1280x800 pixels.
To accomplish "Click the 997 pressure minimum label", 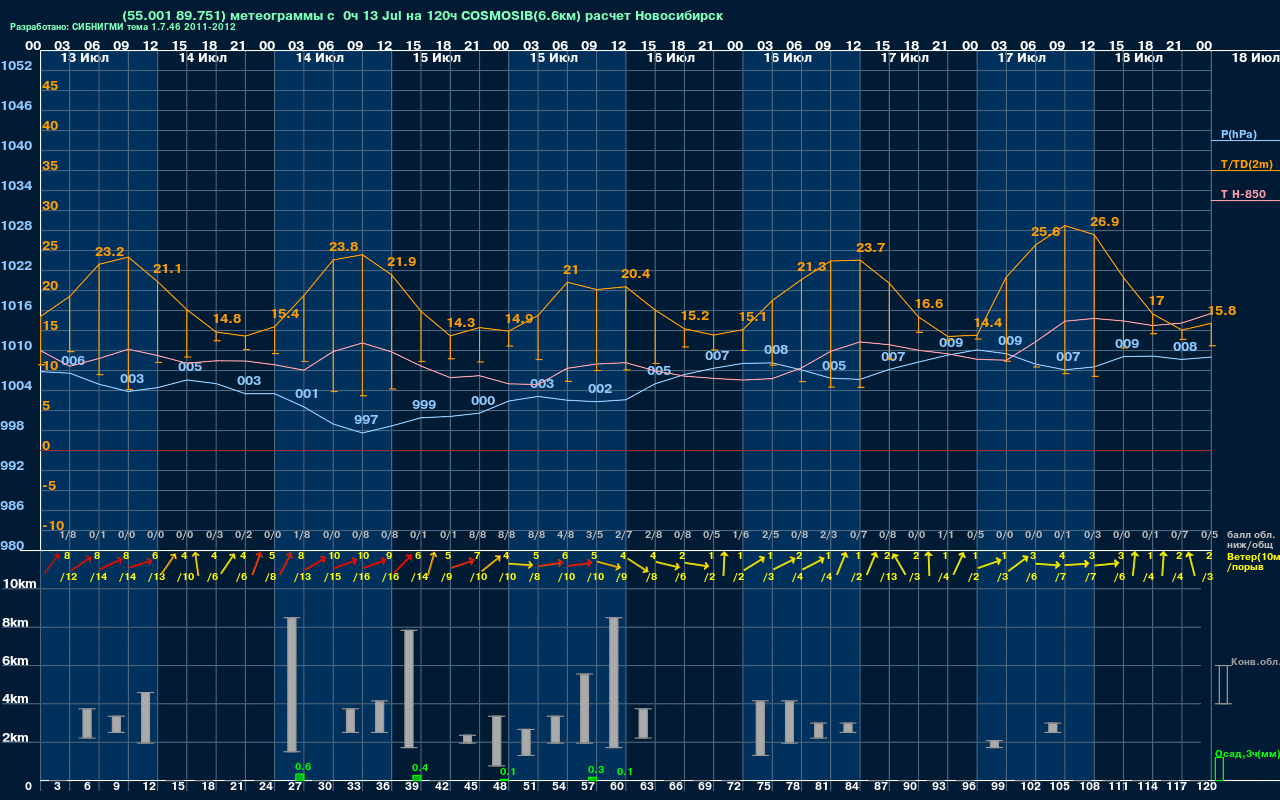I will tap(366, 420).
